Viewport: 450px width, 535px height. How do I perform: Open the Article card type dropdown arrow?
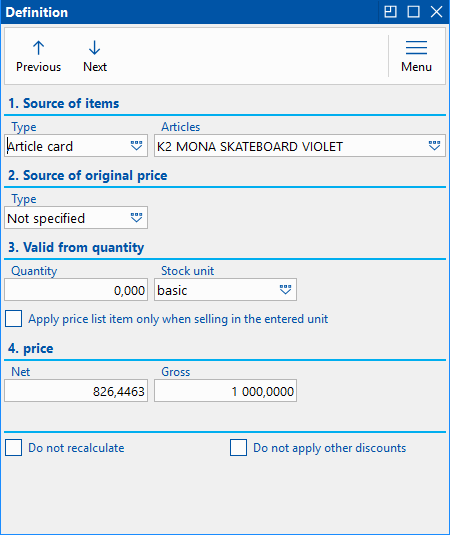coord(136,146)
